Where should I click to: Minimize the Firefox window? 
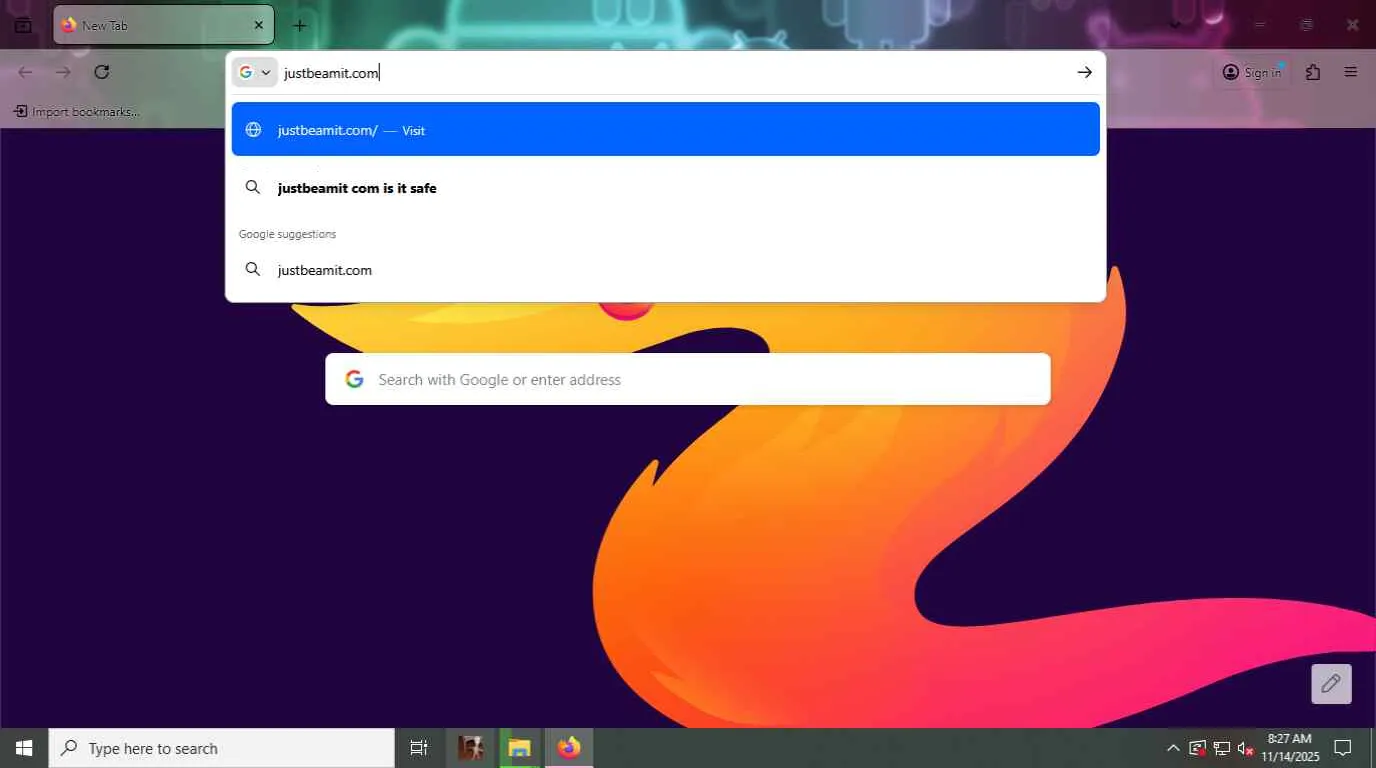[1260, 25]
